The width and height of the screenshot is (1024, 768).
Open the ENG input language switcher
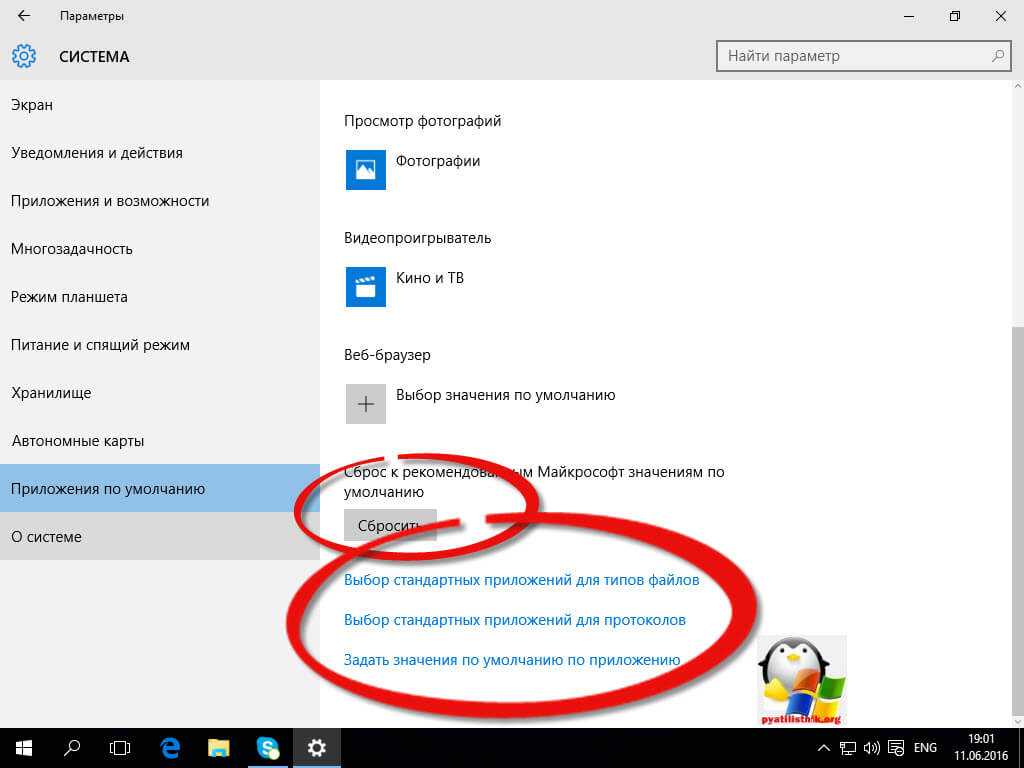coord(925,748)
